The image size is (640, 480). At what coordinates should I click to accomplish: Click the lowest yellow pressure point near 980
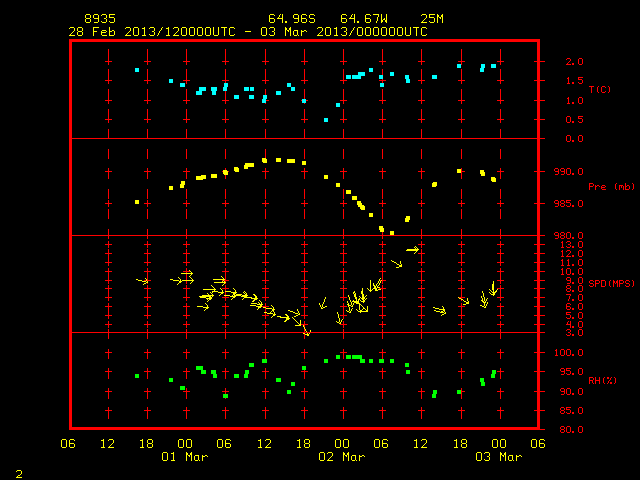(x=392, y=233)
